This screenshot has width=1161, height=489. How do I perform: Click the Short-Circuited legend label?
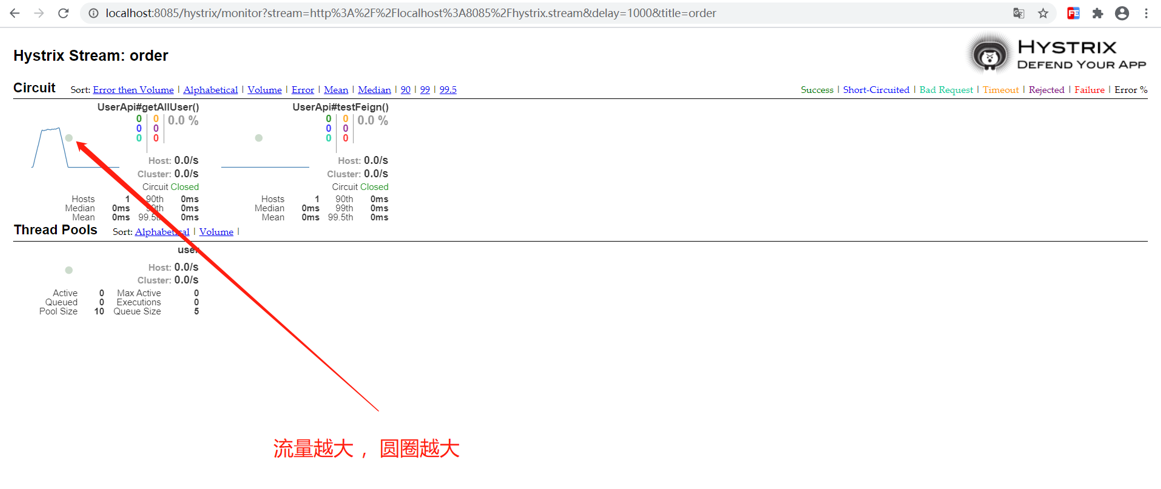pyautogui.click(x=876, y=90)
